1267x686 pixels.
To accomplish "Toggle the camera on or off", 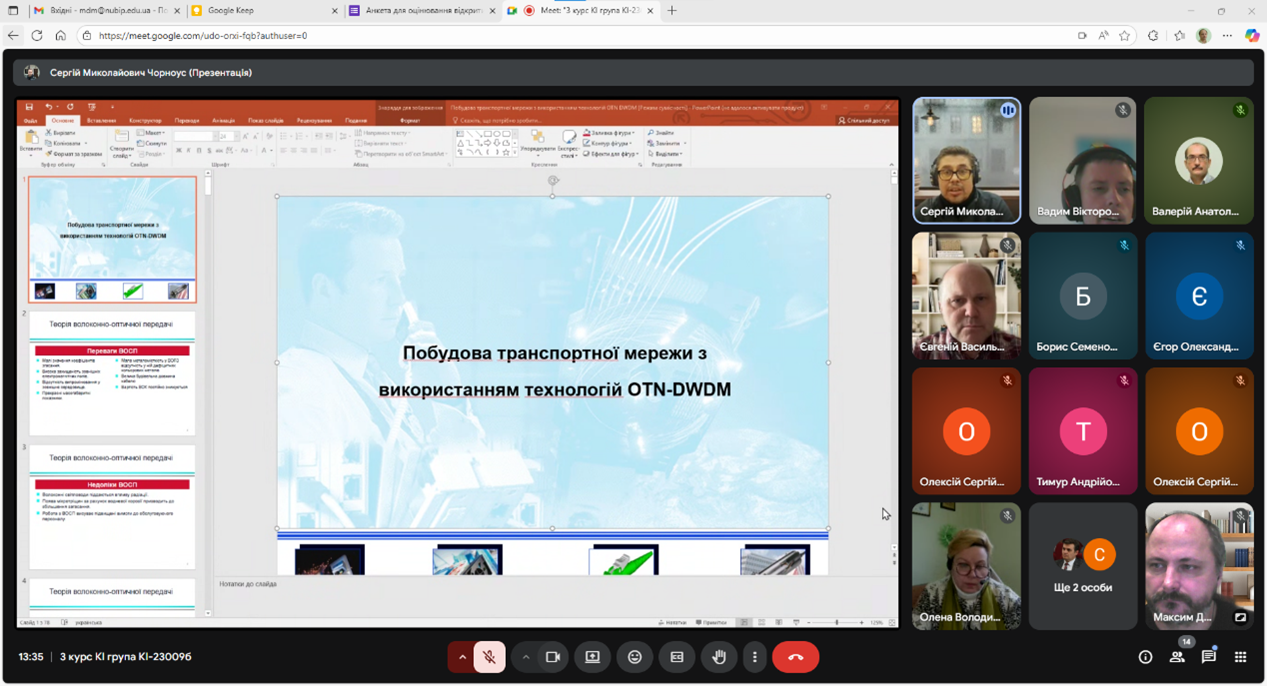I will click(x=552, y=657).
